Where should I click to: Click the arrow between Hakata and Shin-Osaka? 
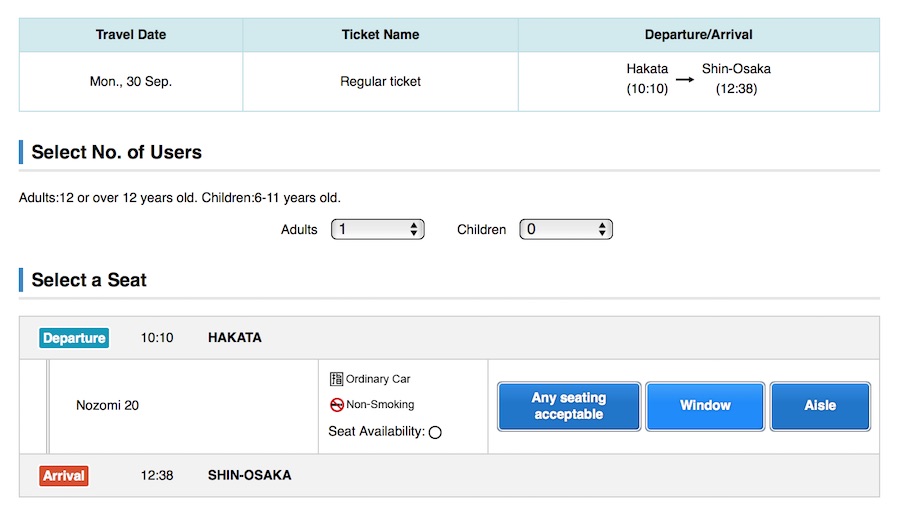coord(685,80)
